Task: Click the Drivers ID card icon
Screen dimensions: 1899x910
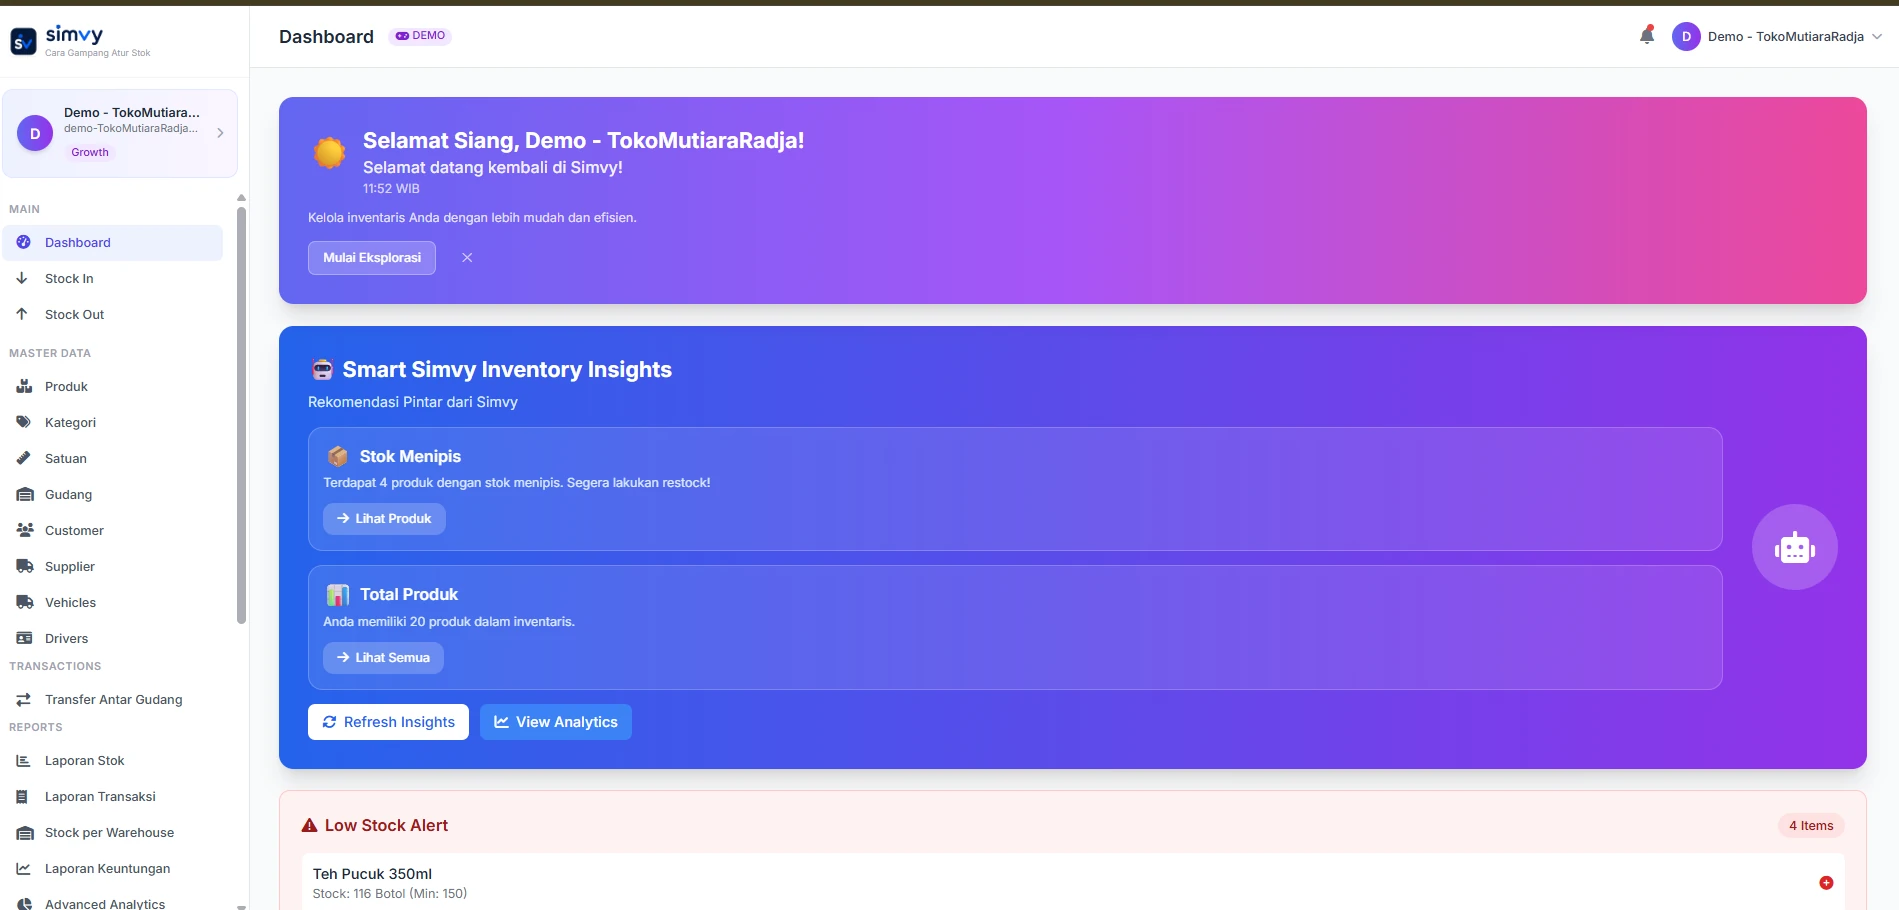Action: pyautogui.click(x=25, y=639)
